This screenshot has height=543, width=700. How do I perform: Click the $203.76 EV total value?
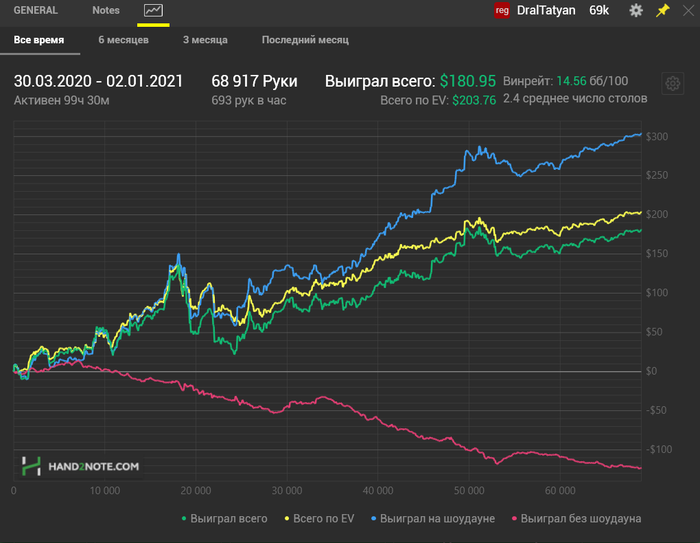(474, 100)
